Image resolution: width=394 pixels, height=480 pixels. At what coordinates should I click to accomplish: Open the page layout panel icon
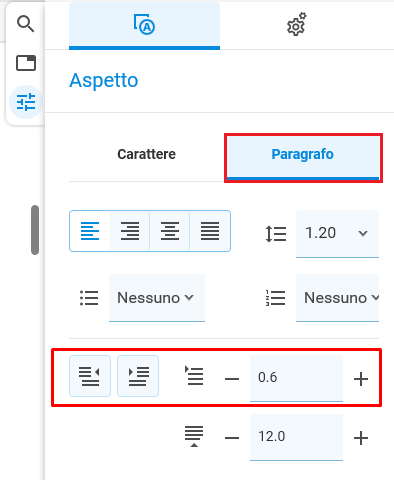[x=26, y=63]
